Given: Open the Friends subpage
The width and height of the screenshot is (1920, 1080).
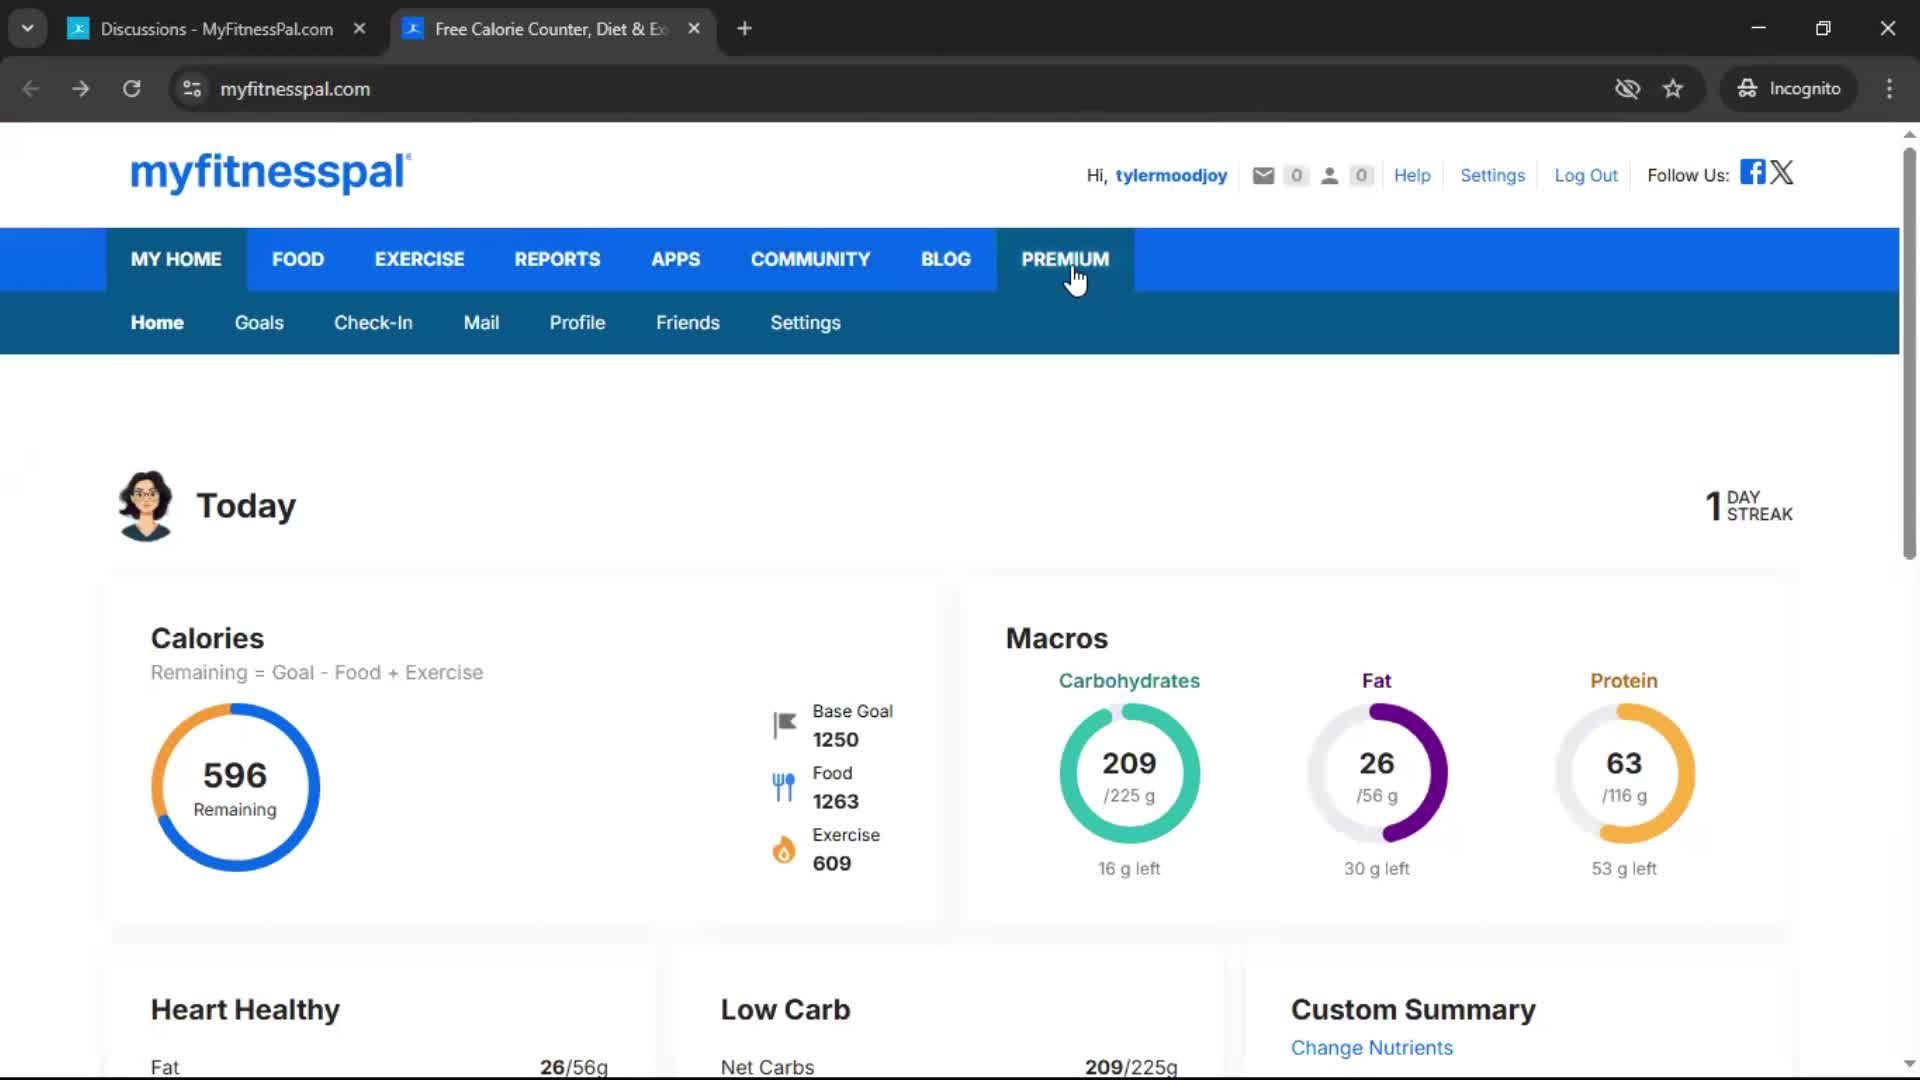Looking at the screenshot, I should tap(688, 323).
